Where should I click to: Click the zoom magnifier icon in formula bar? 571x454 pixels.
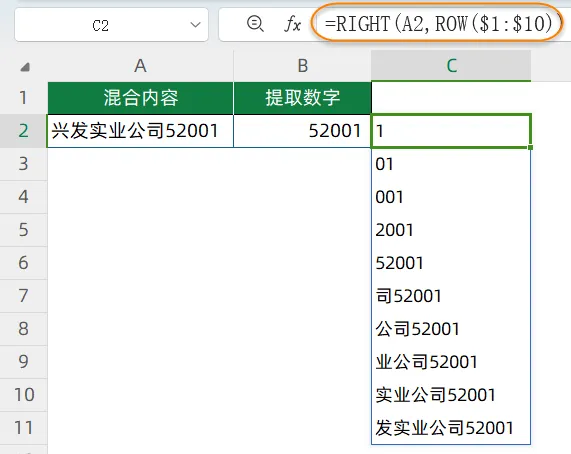point(255,24)
